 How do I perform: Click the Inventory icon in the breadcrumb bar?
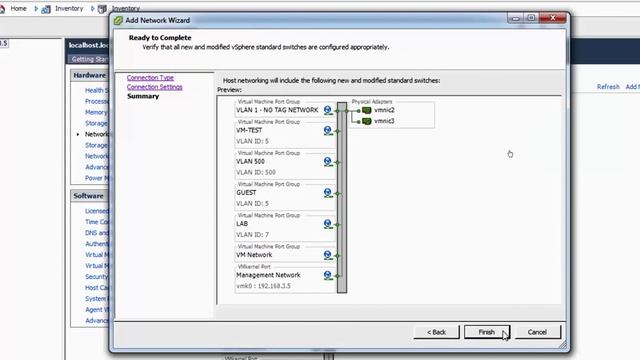46,9
